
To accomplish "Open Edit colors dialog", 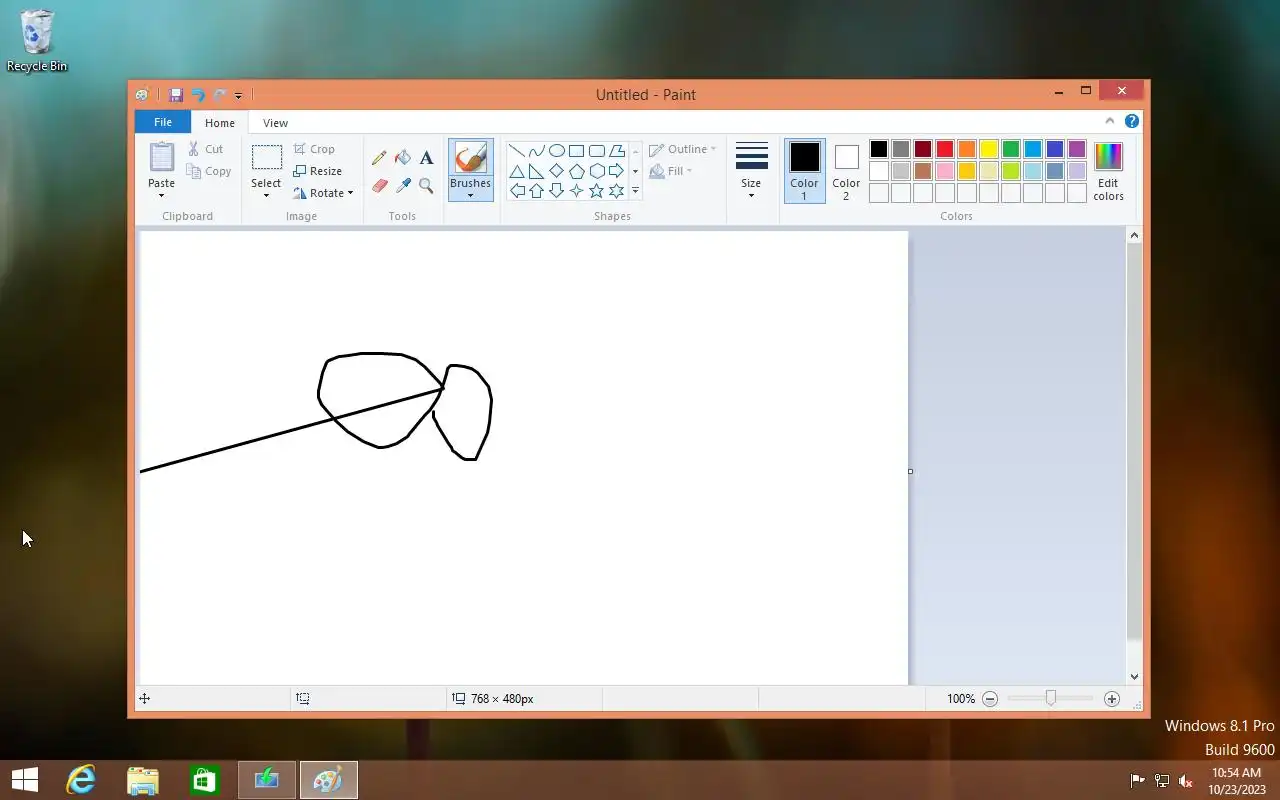I will tap(1108, 170).
